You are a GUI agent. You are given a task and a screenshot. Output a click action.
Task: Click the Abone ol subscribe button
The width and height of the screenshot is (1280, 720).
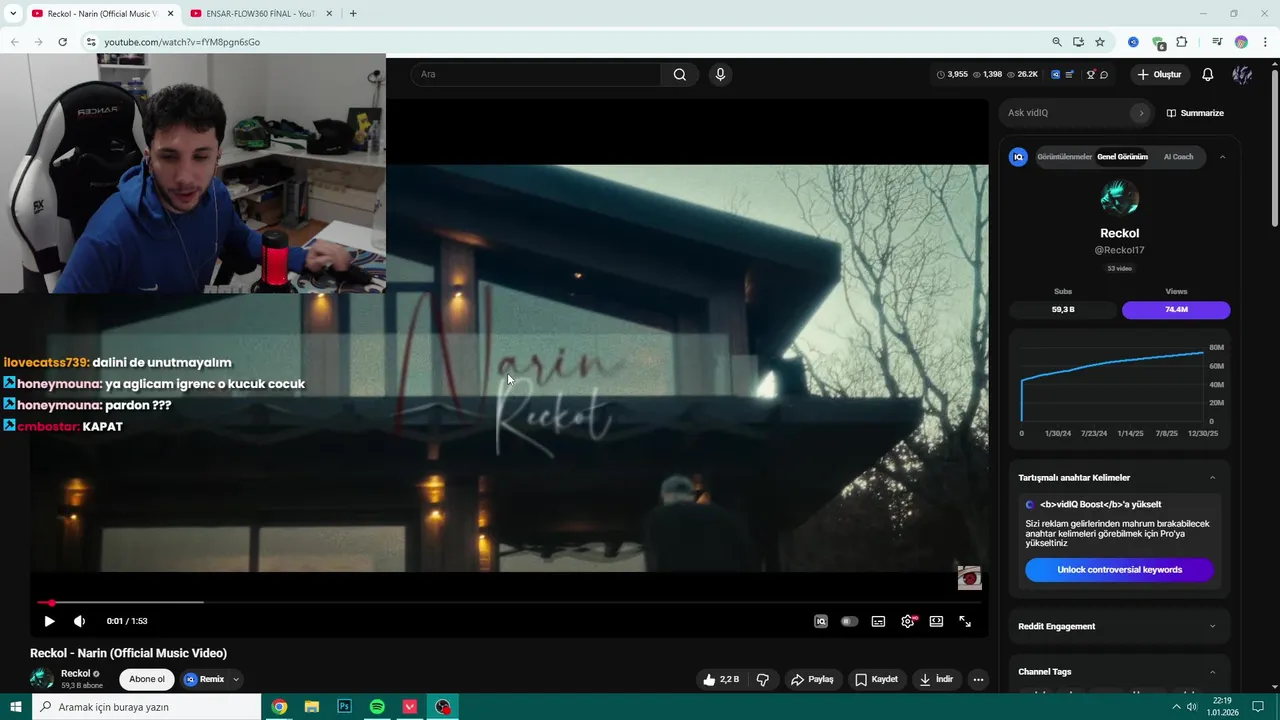(147, 679)
